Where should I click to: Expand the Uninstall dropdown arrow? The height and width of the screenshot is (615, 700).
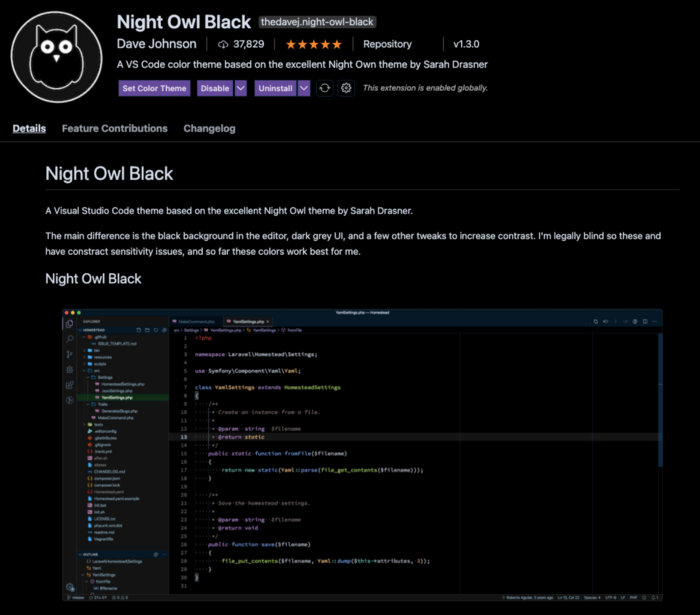[304, 88]
